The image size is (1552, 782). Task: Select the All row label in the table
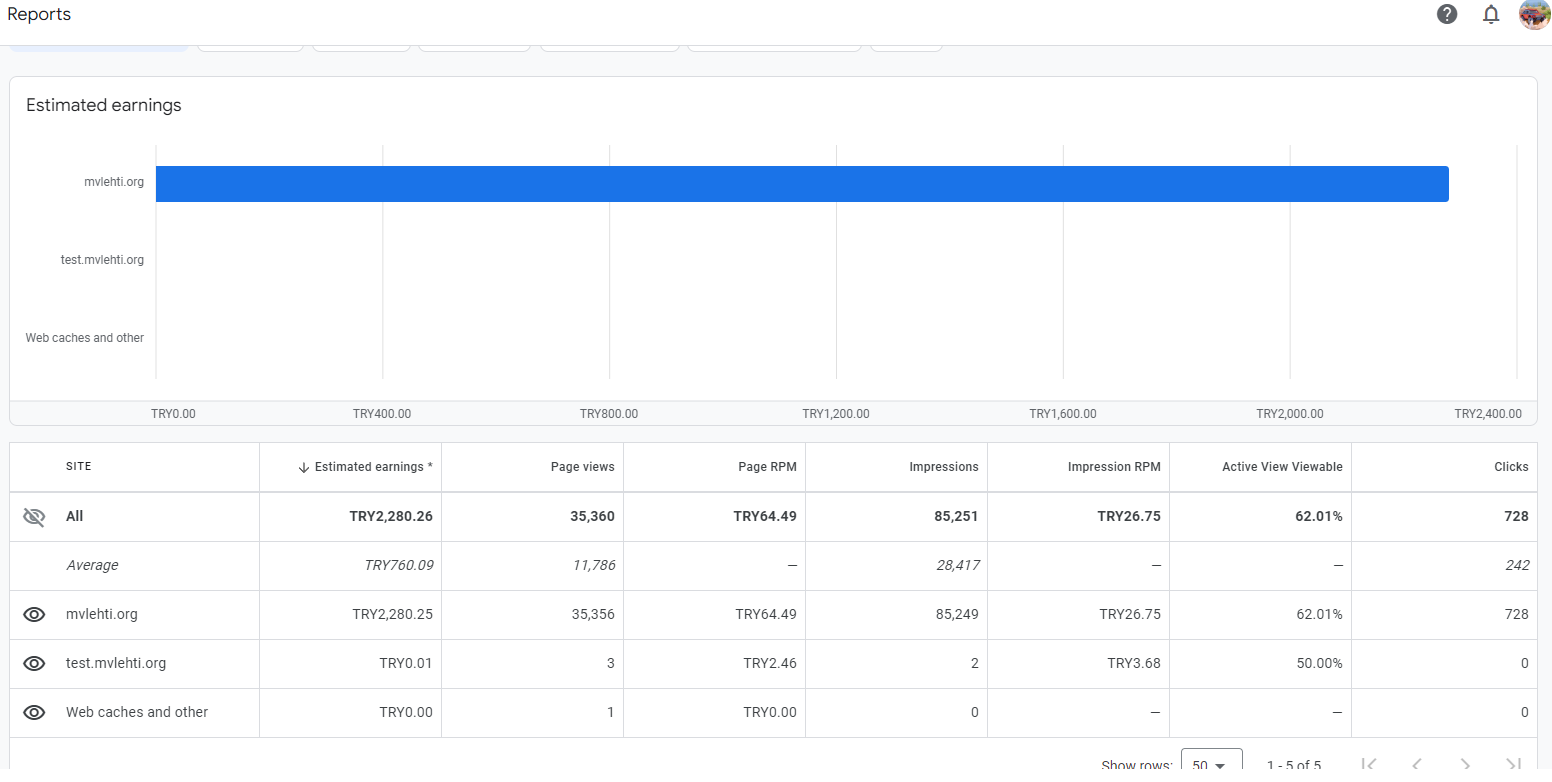tap(75, 517)
